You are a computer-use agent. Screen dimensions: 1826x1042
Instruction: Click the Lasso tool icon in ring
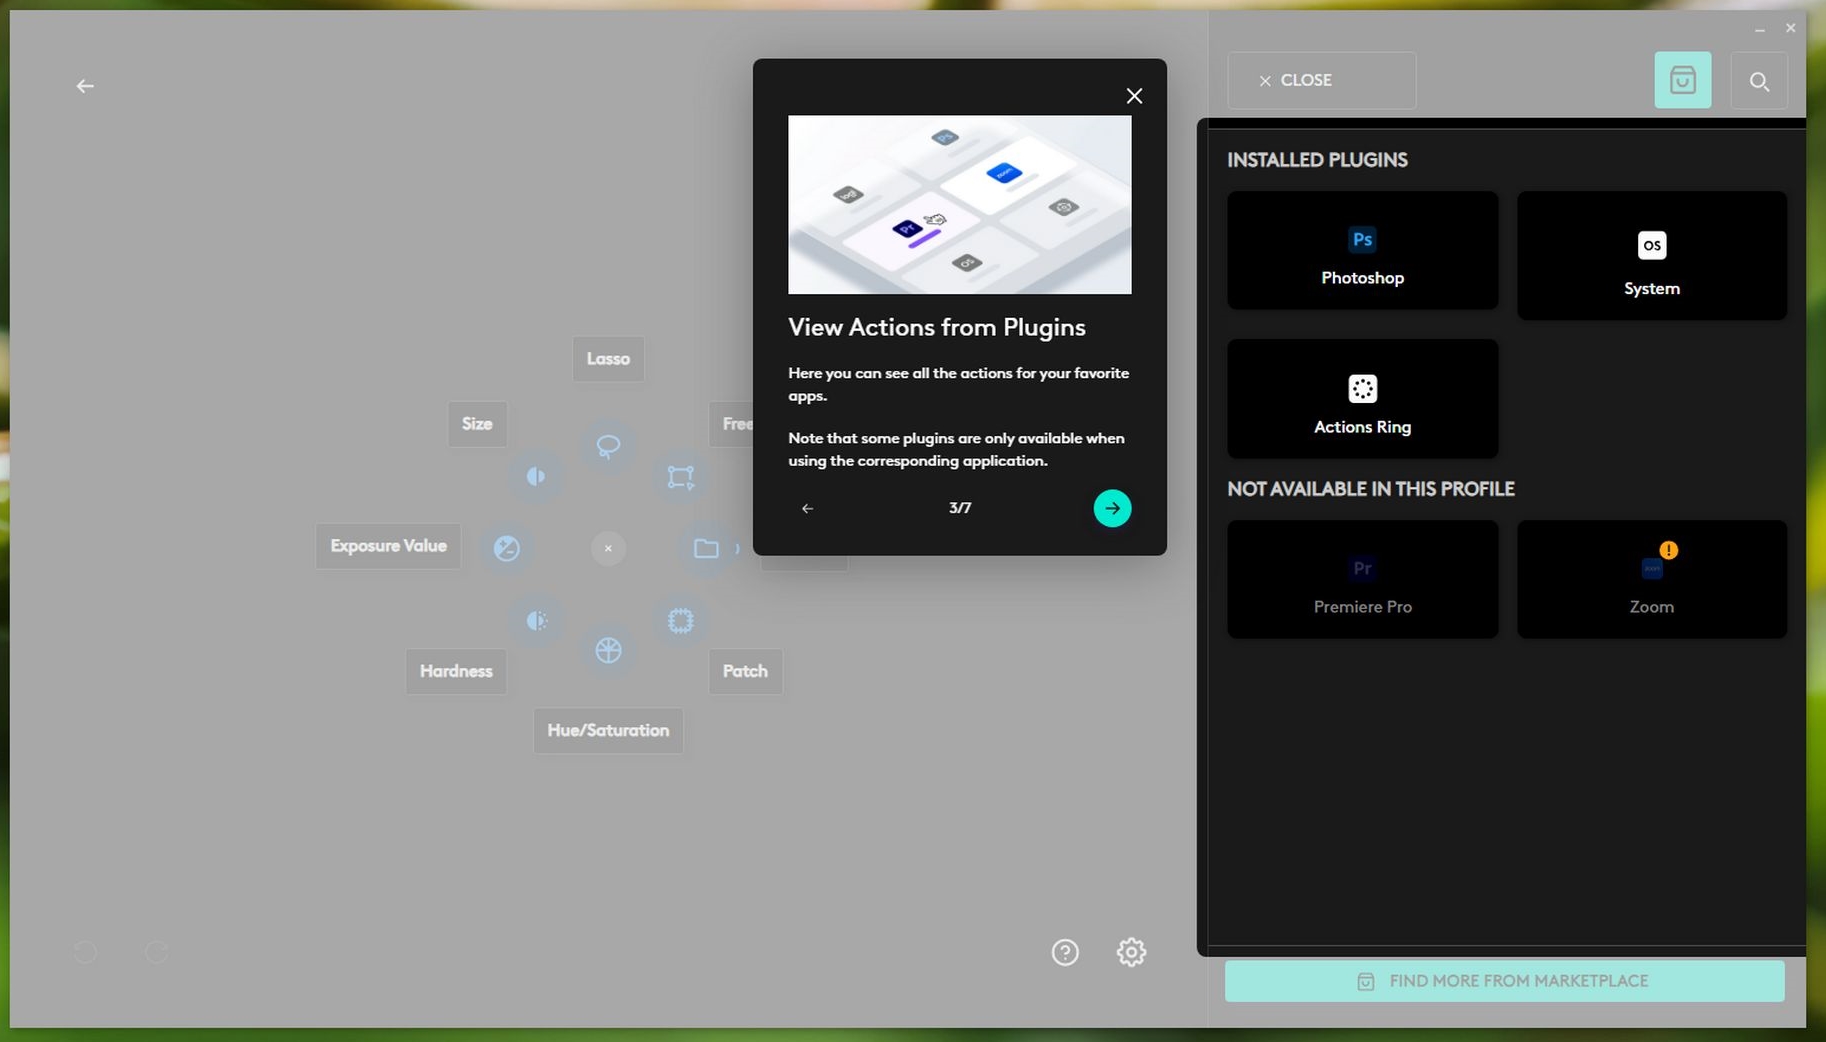click(608, 446)
